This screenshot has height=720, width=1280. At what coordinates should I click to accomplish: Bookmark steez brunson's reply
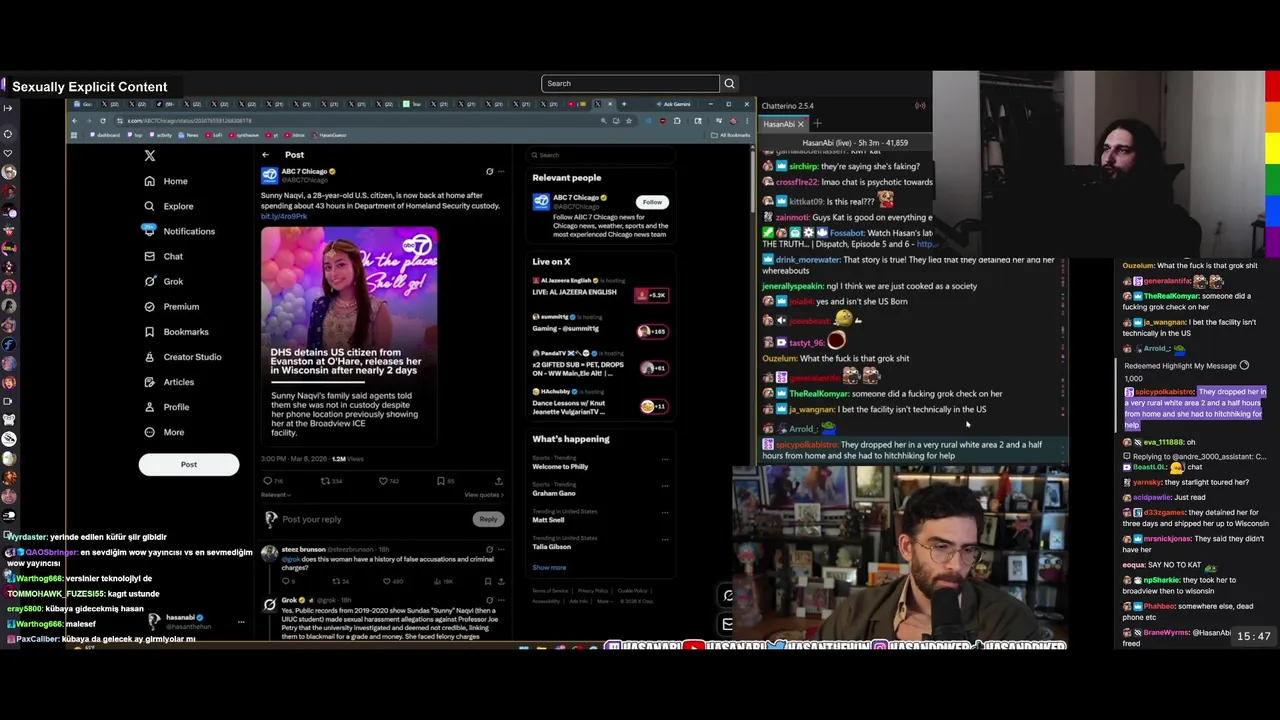(x=489, y=581)
